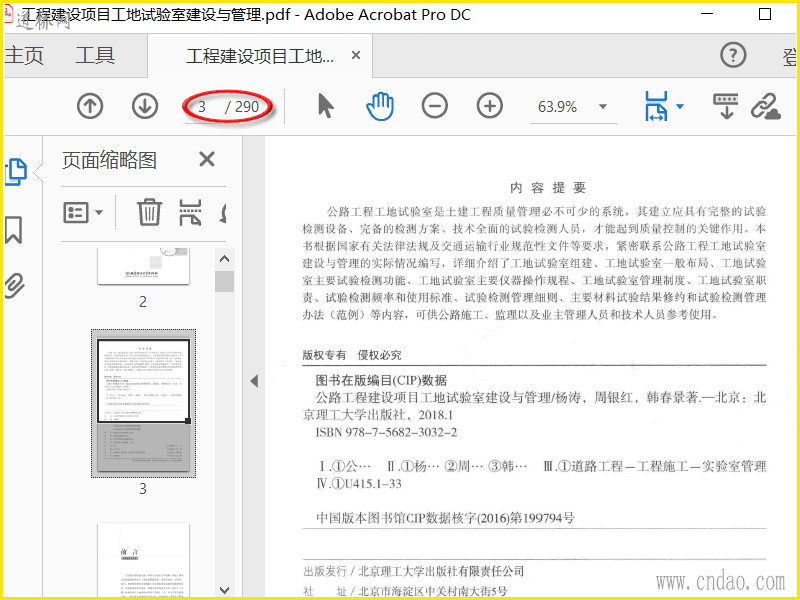Zoom in with the plus button
The image size is (800, 600).
pos(490,106)
